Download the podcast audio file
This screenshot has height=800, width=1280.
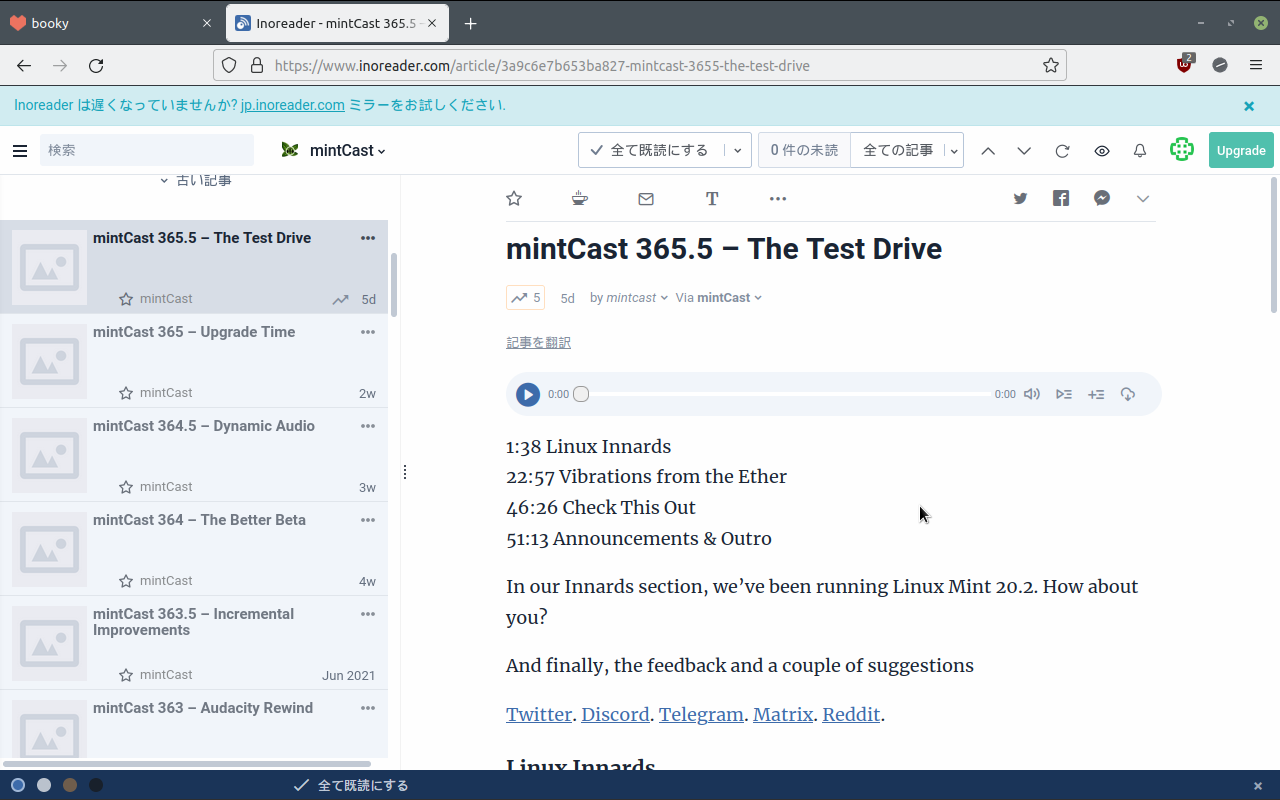1128,394
